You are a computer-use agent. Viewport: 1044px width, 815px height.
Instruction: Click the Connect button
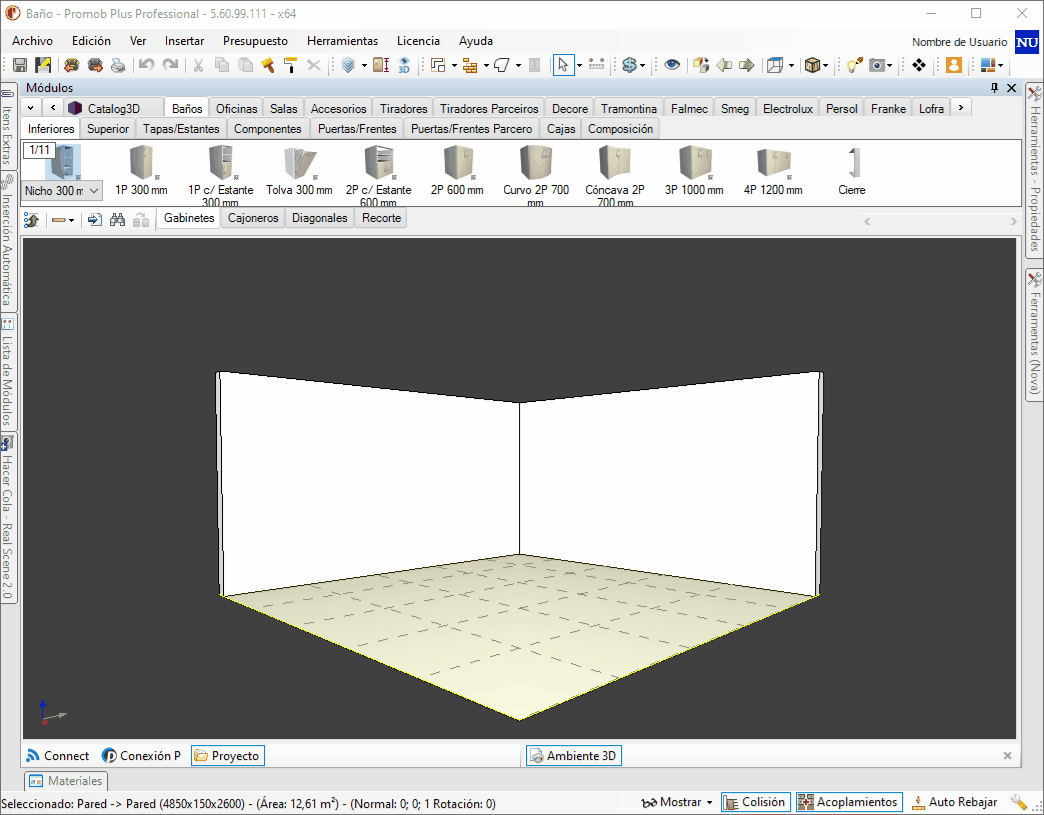[x=57, y=756]
